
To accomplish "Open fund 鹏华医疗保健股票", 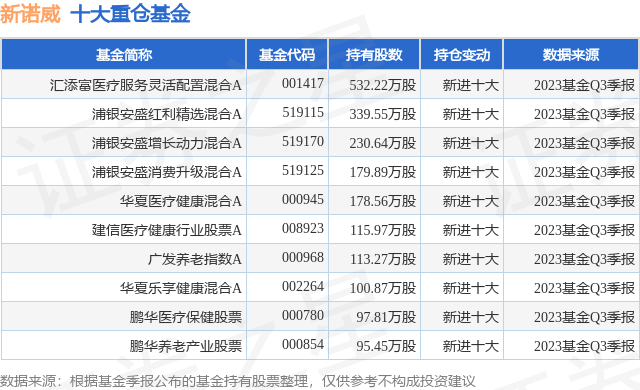I will pos(186,317).
